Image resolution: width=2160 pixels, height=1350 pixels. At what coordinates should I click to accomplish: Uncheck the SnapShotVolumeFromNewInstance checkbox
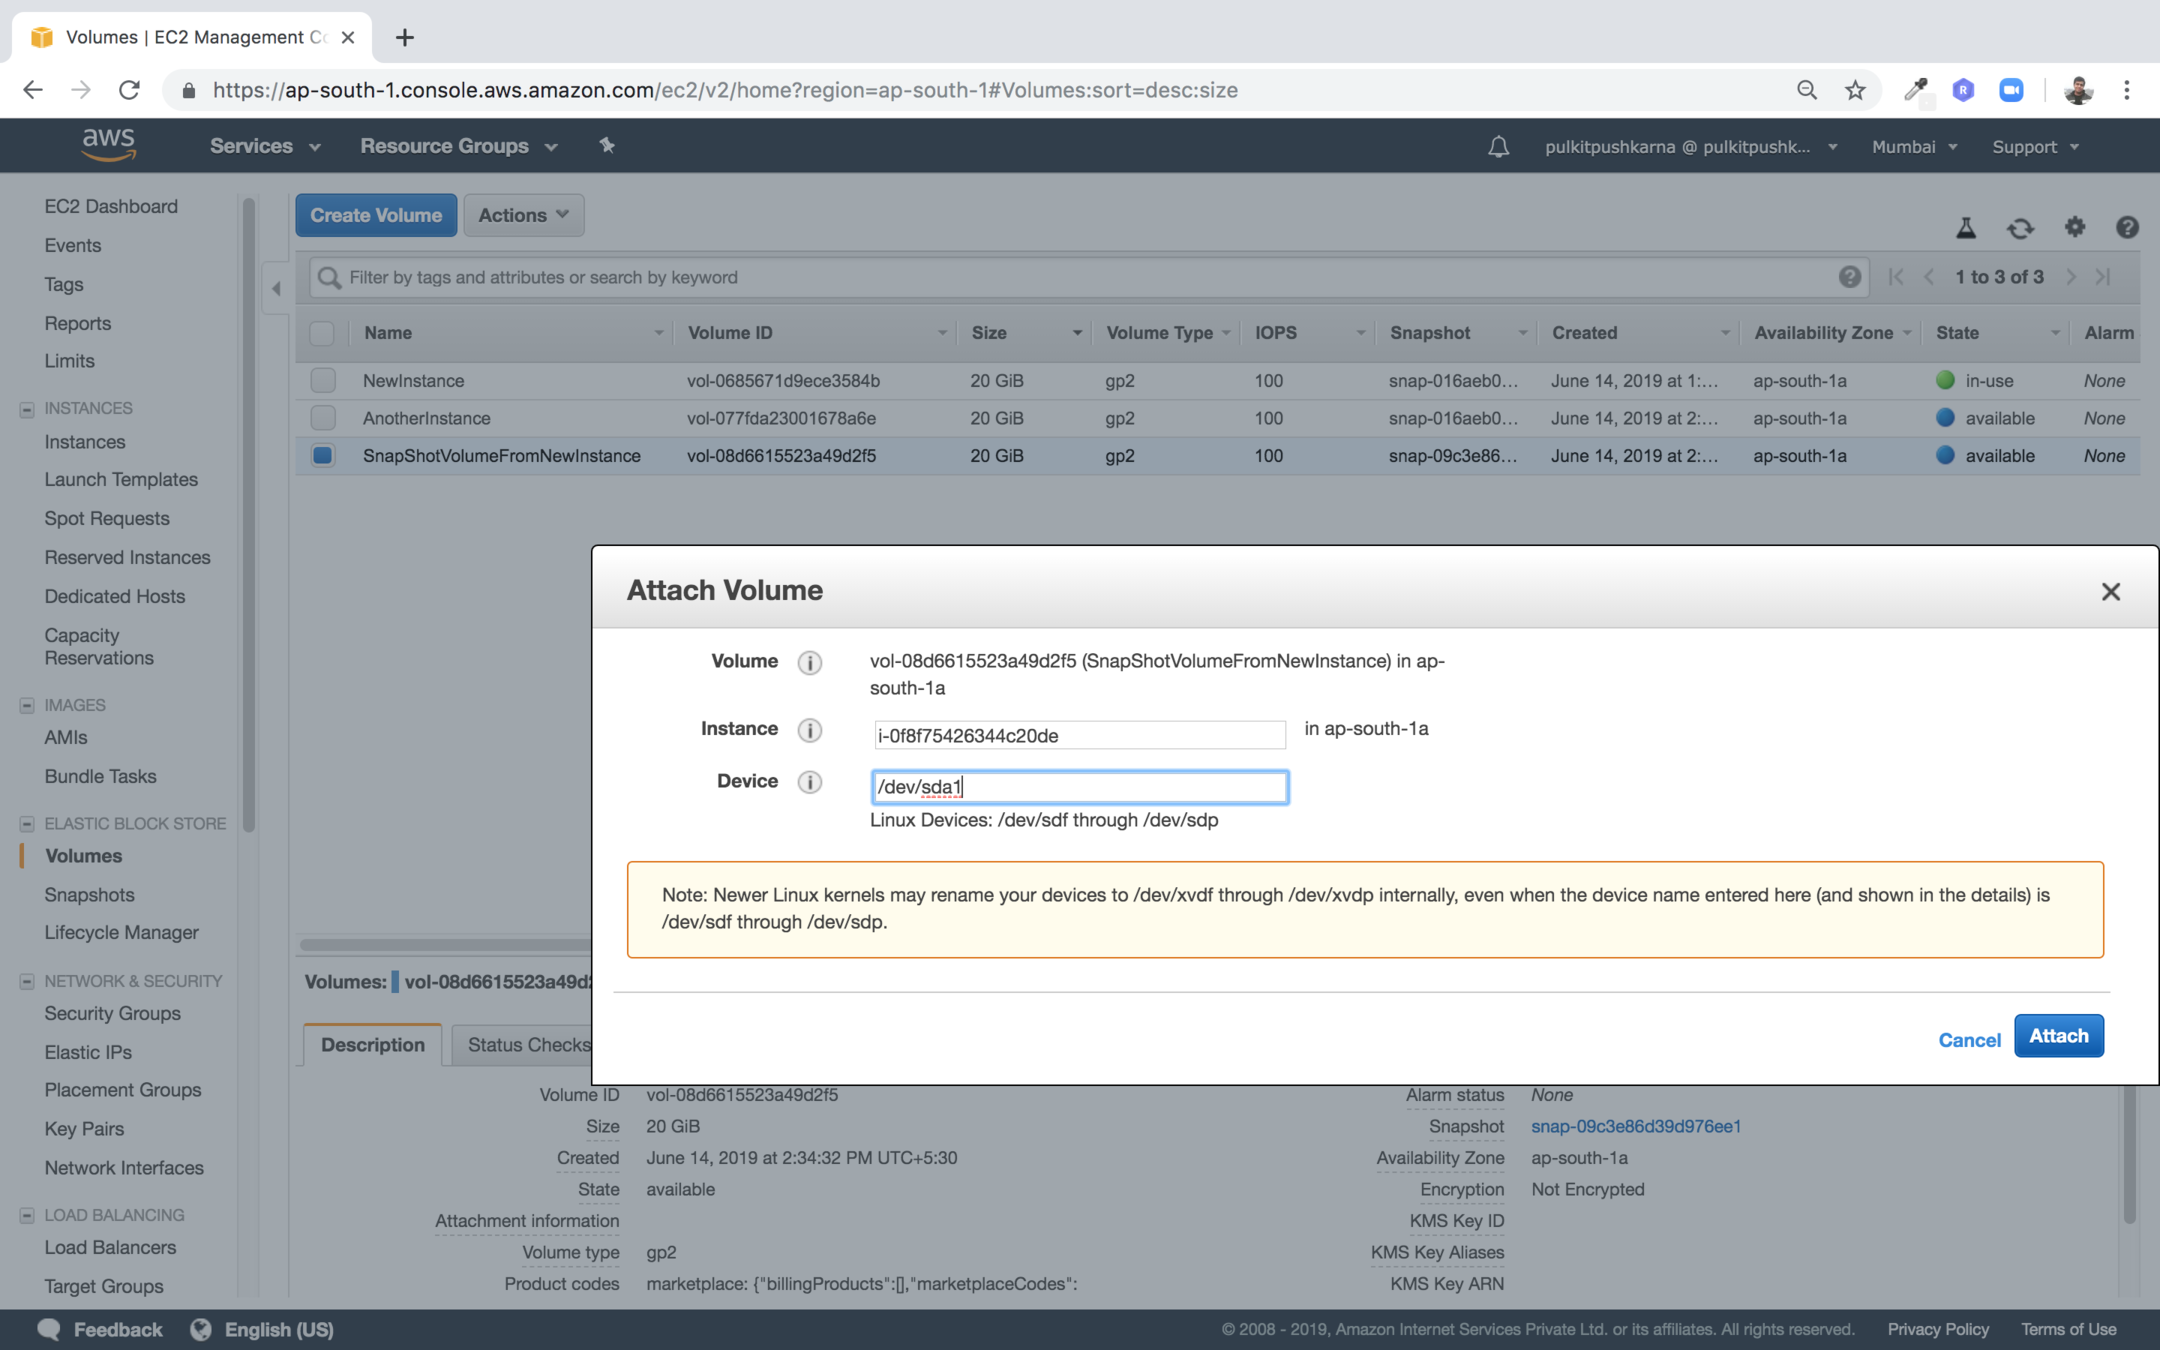pyautogui.click(x=322, y=456)
